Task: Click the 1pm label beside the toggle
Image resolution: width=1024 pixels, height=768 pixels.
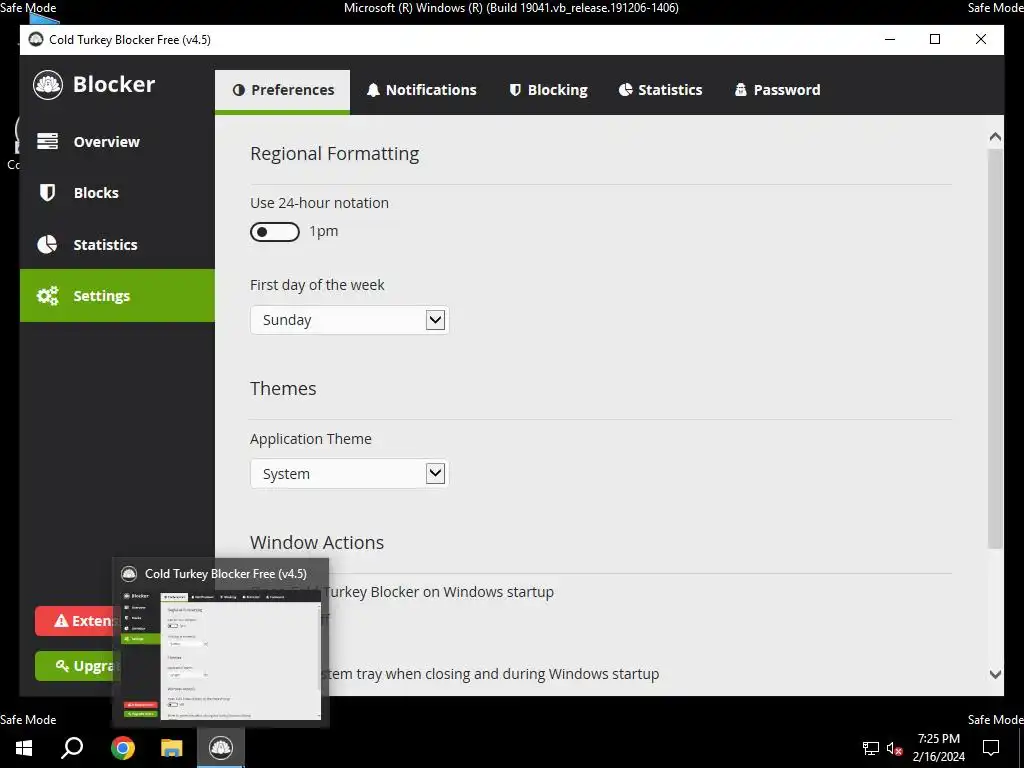Action: pos(323,231)
